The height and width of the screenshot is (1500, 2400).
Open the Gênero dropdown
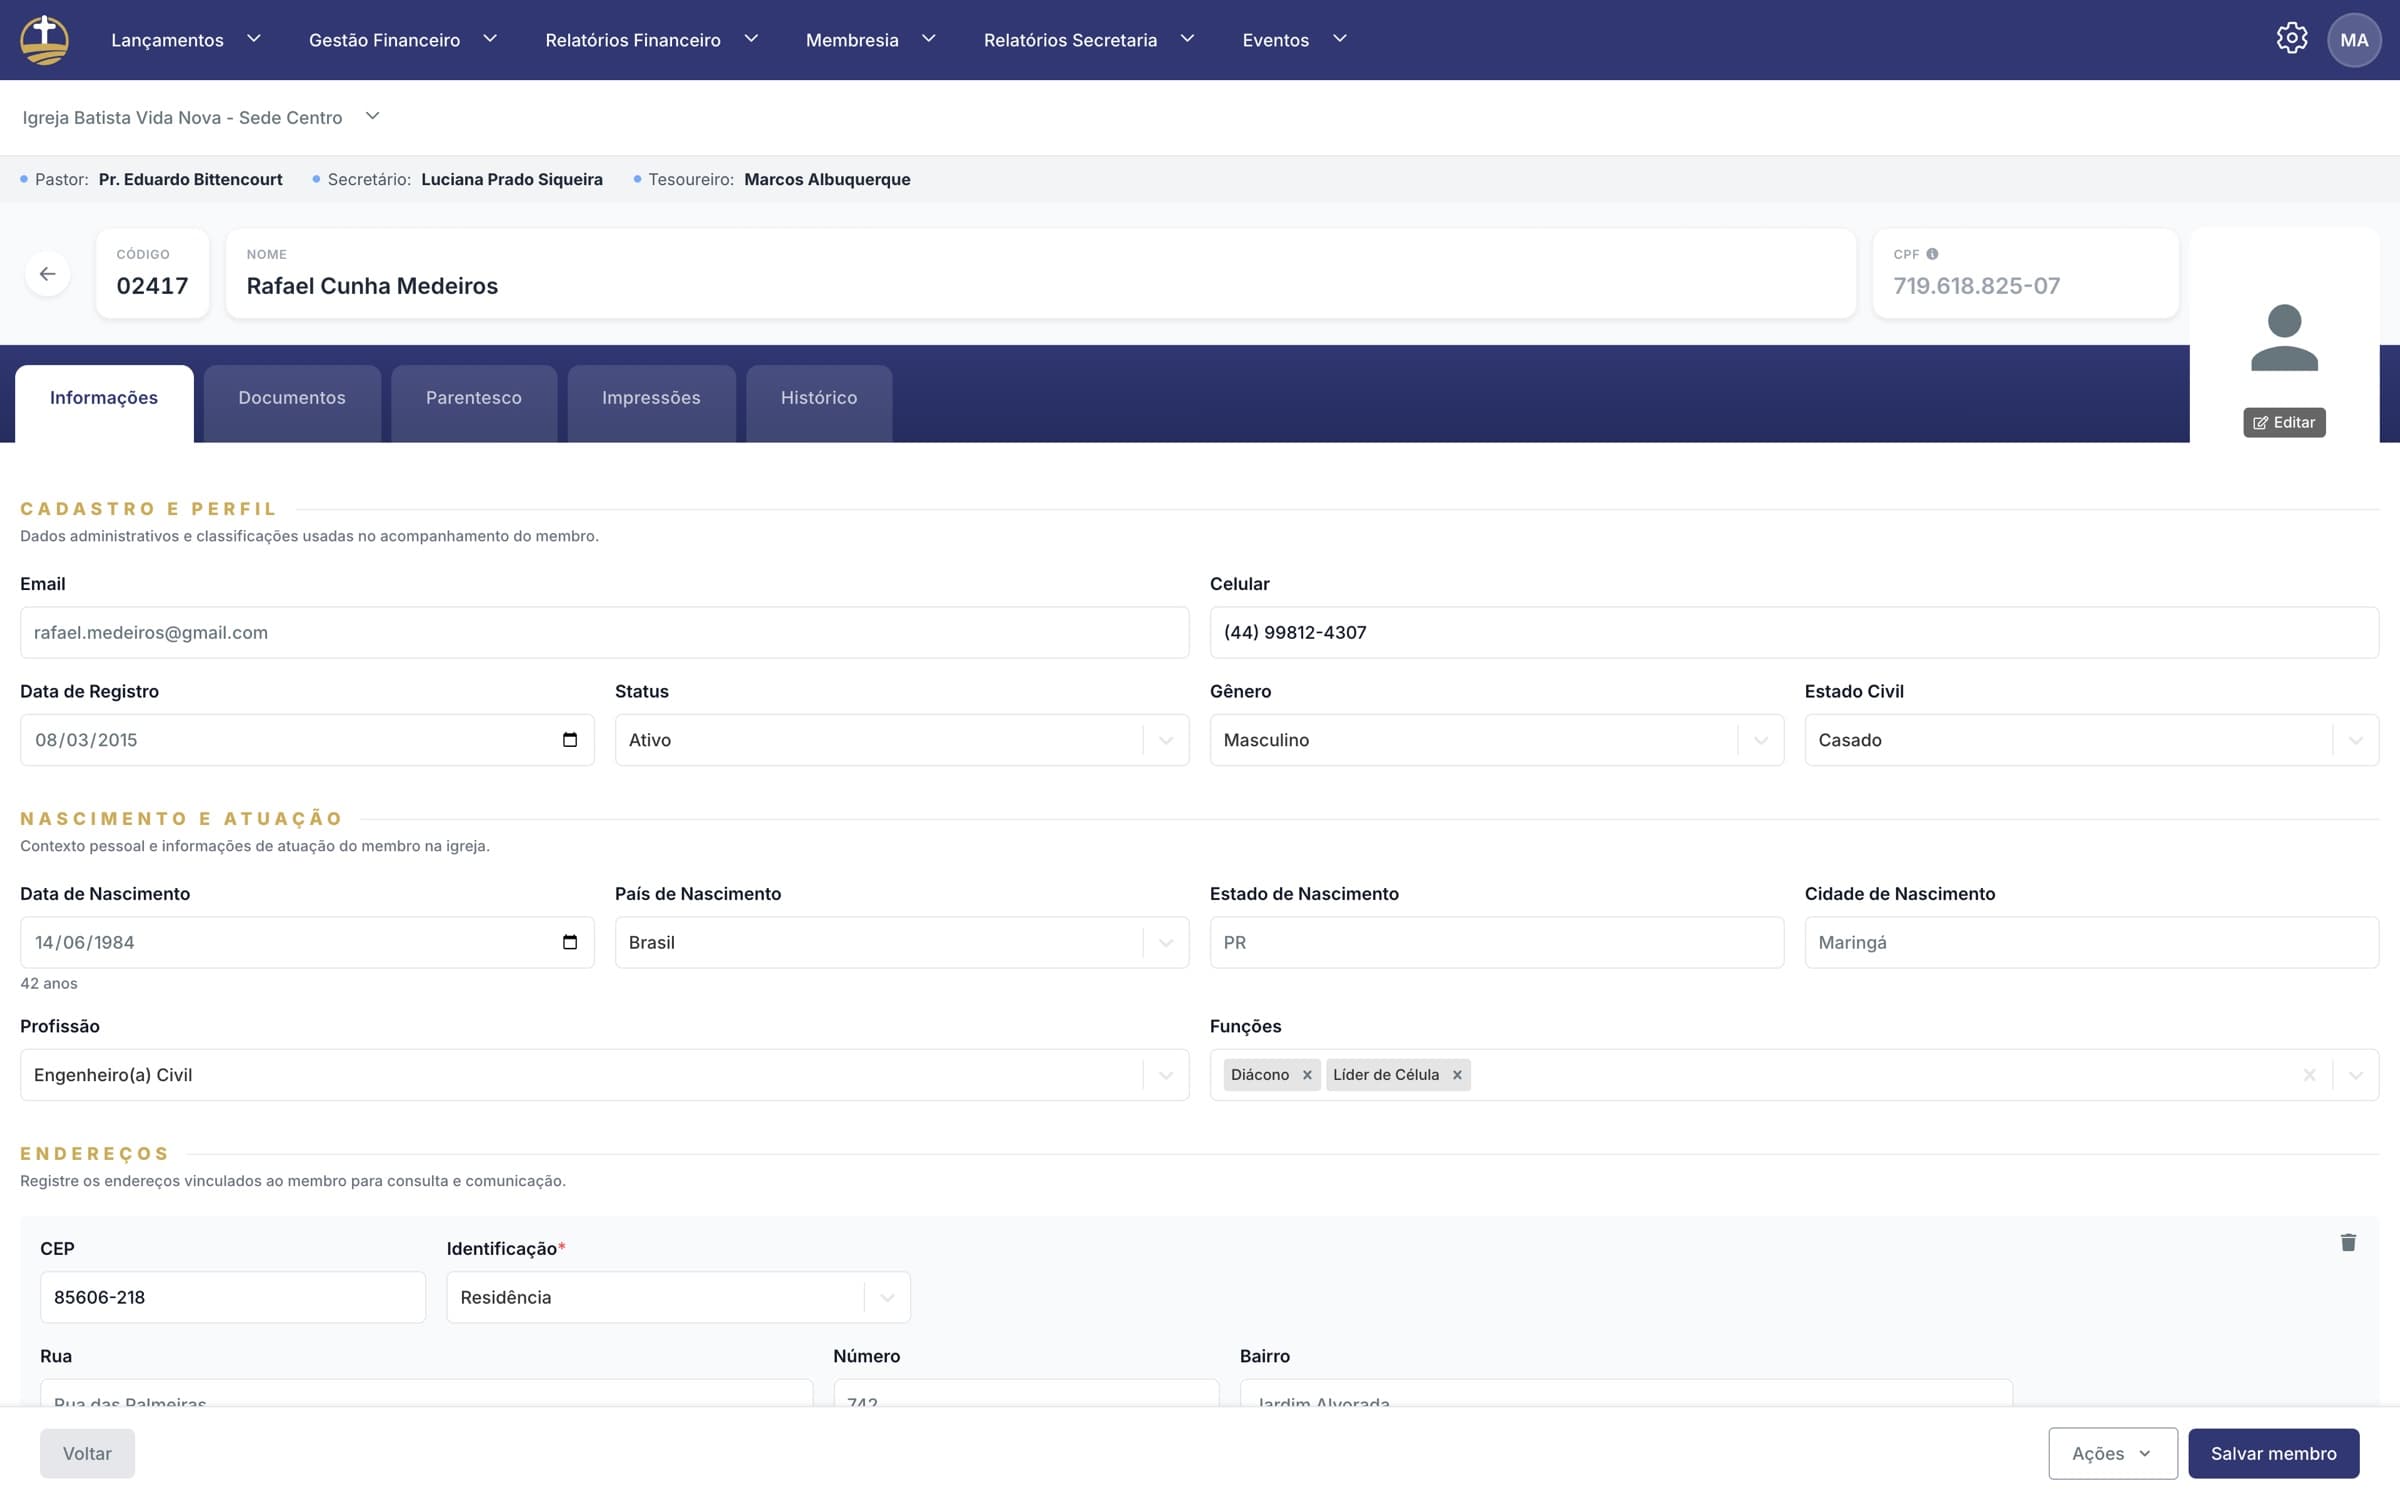pyautogui.click(x=1496, y=740)
